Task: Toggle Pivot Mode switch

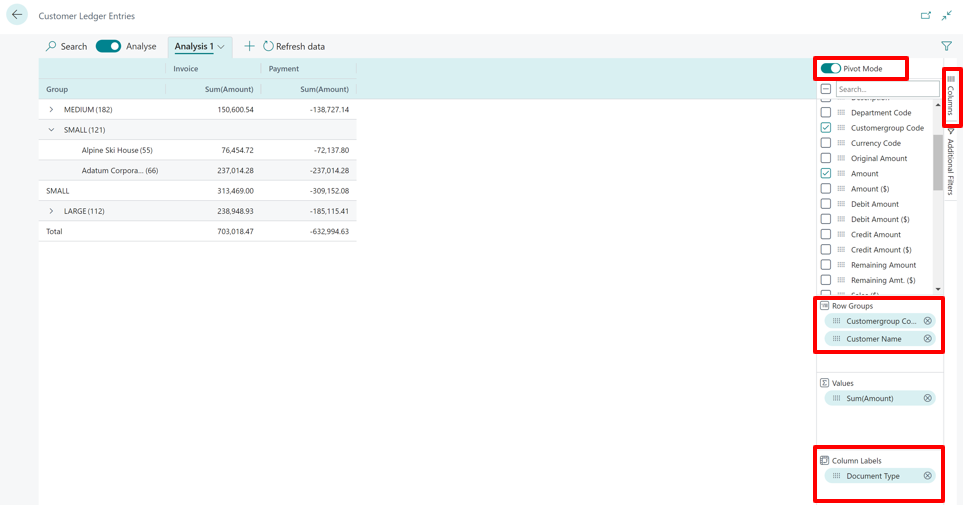Action: (830, 68)
